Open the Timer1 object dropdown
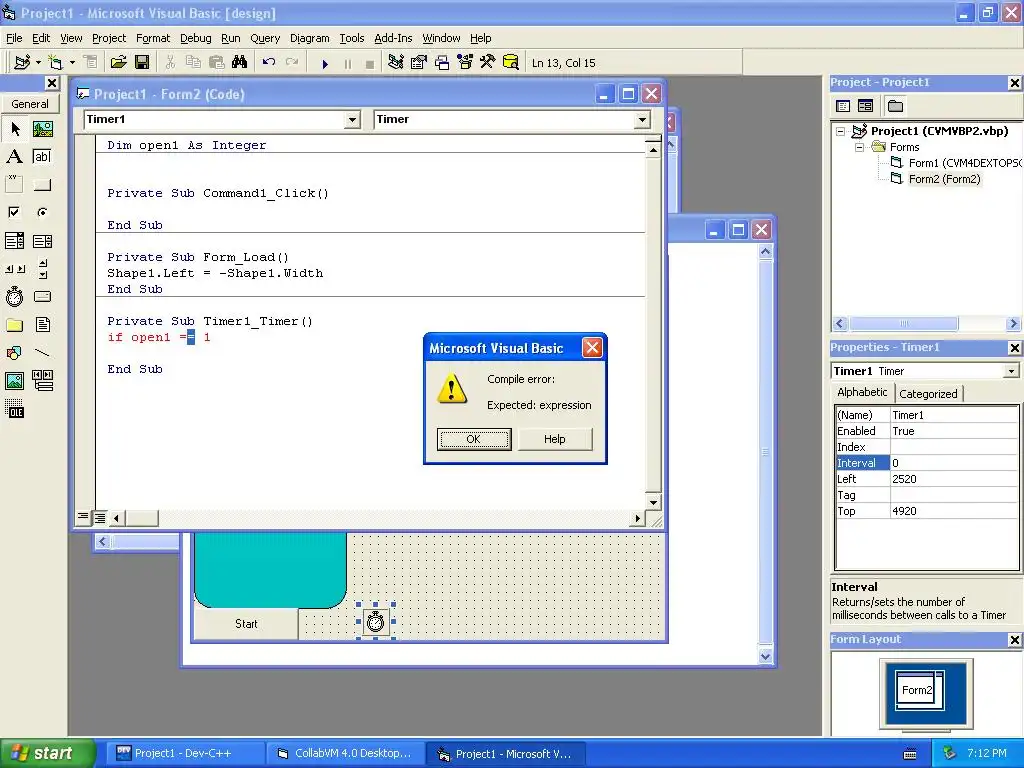Viewport: 1024px width, 768px height. click(x=353, y=120)
